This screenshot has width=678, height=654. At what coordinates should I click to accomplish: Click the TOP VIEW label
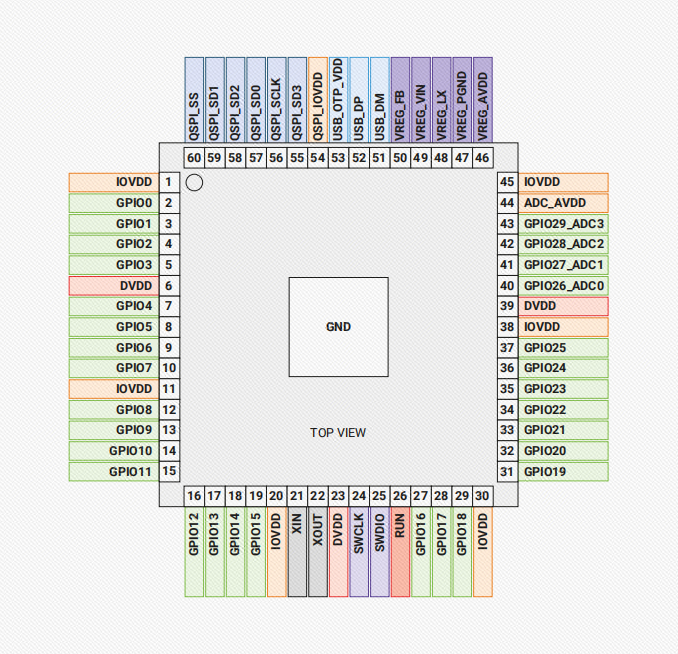pos(338,433)
